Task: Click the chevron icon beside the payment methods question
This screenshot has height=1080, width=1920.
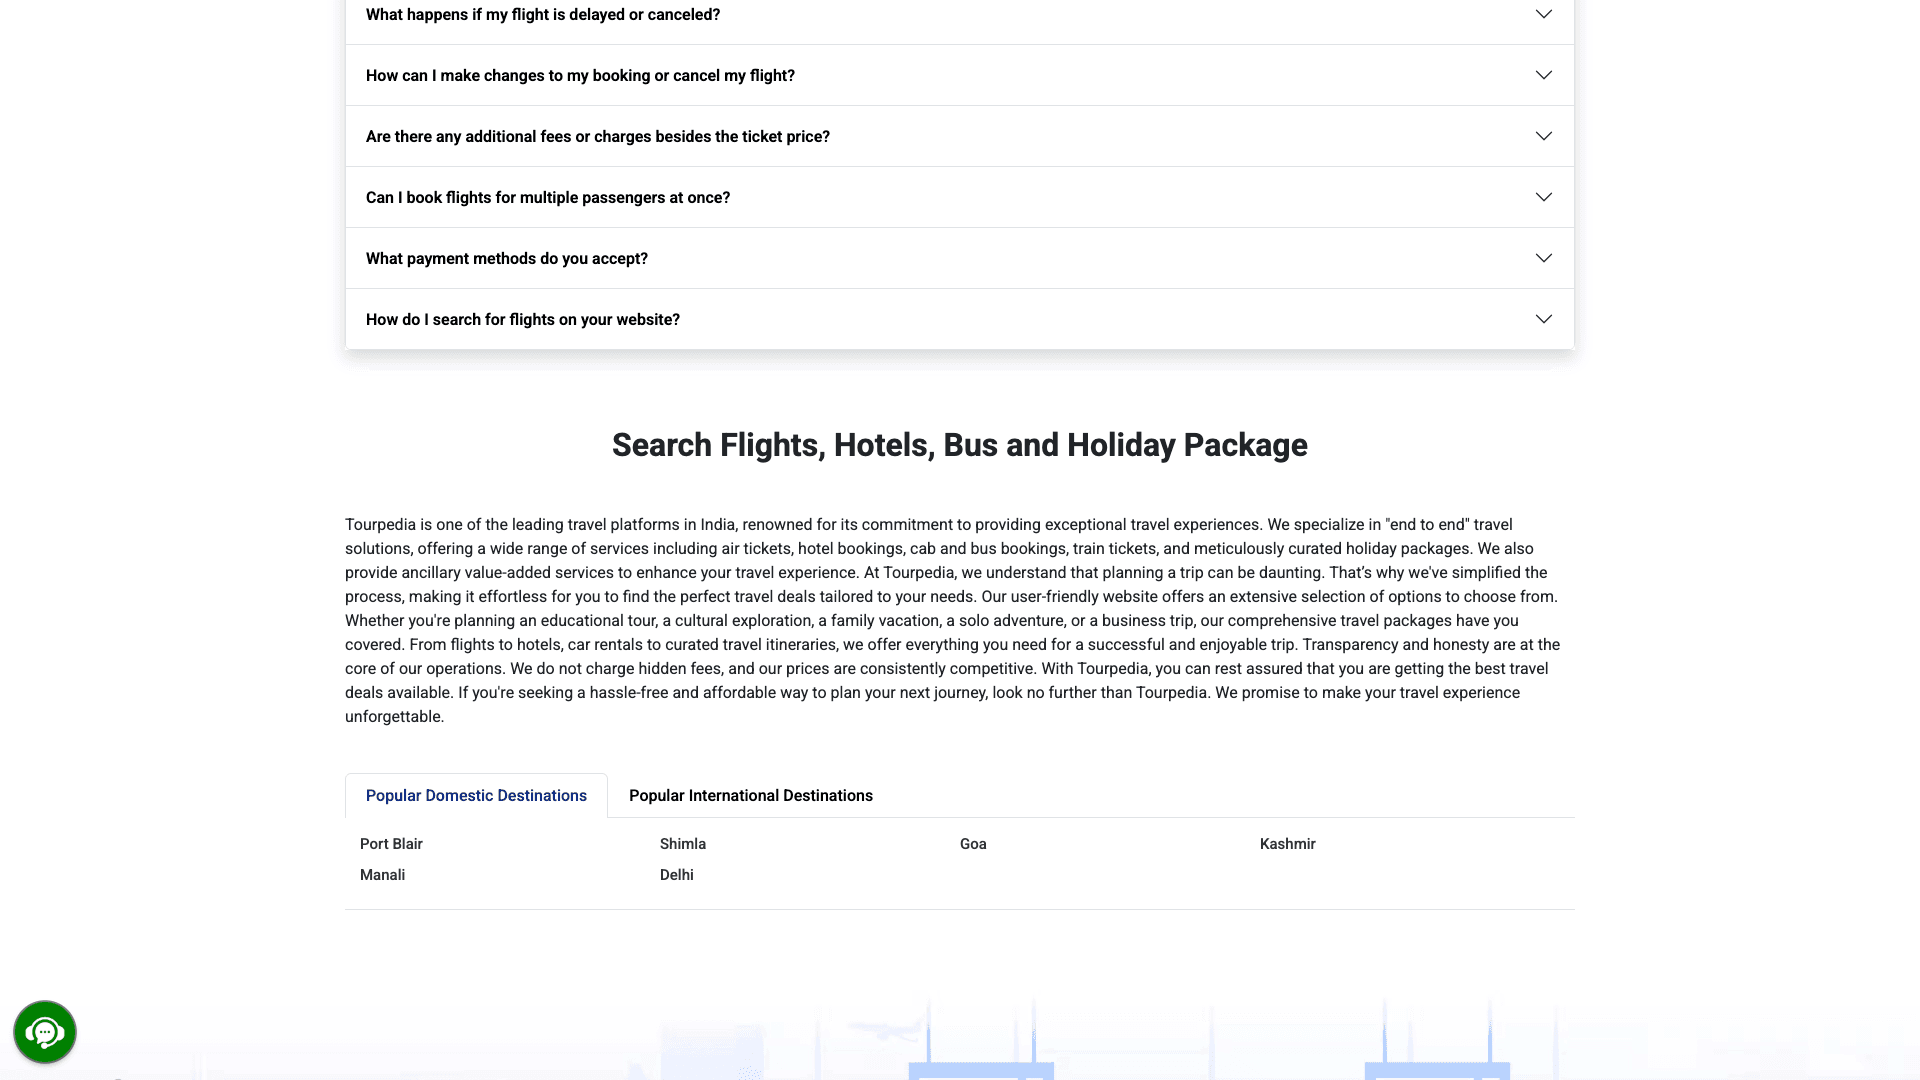Action: [x=1543, y=258]
